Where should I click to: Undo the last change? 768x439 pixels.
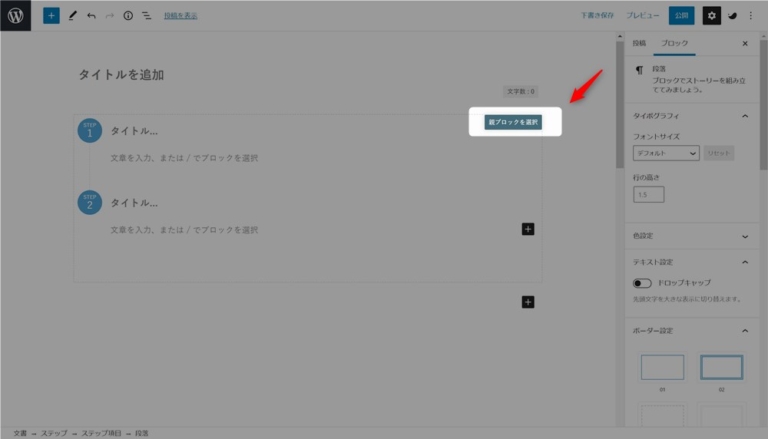pos(91,16)
